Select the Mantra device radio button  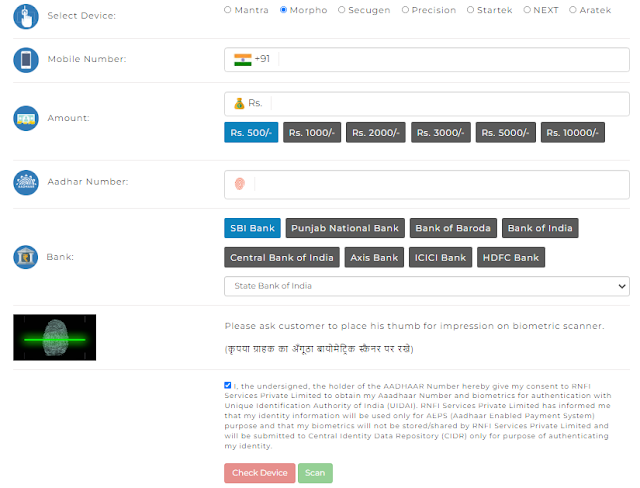pos(228,10)
